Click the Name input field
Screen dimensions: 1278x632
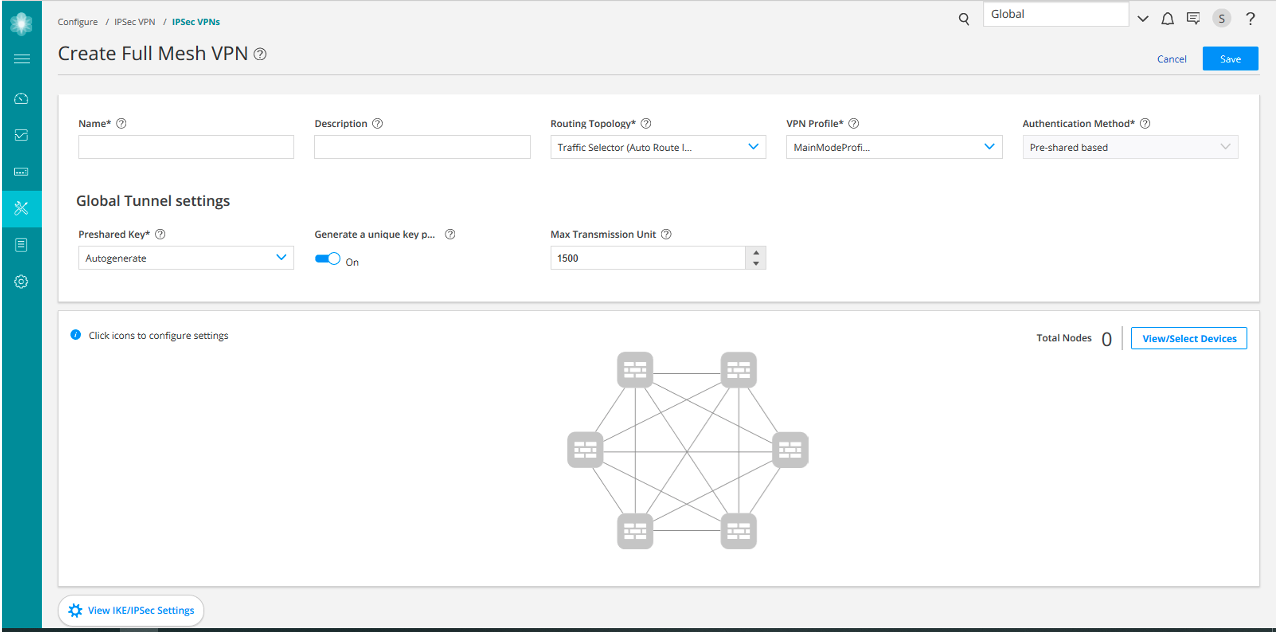(x=186, y=147)
